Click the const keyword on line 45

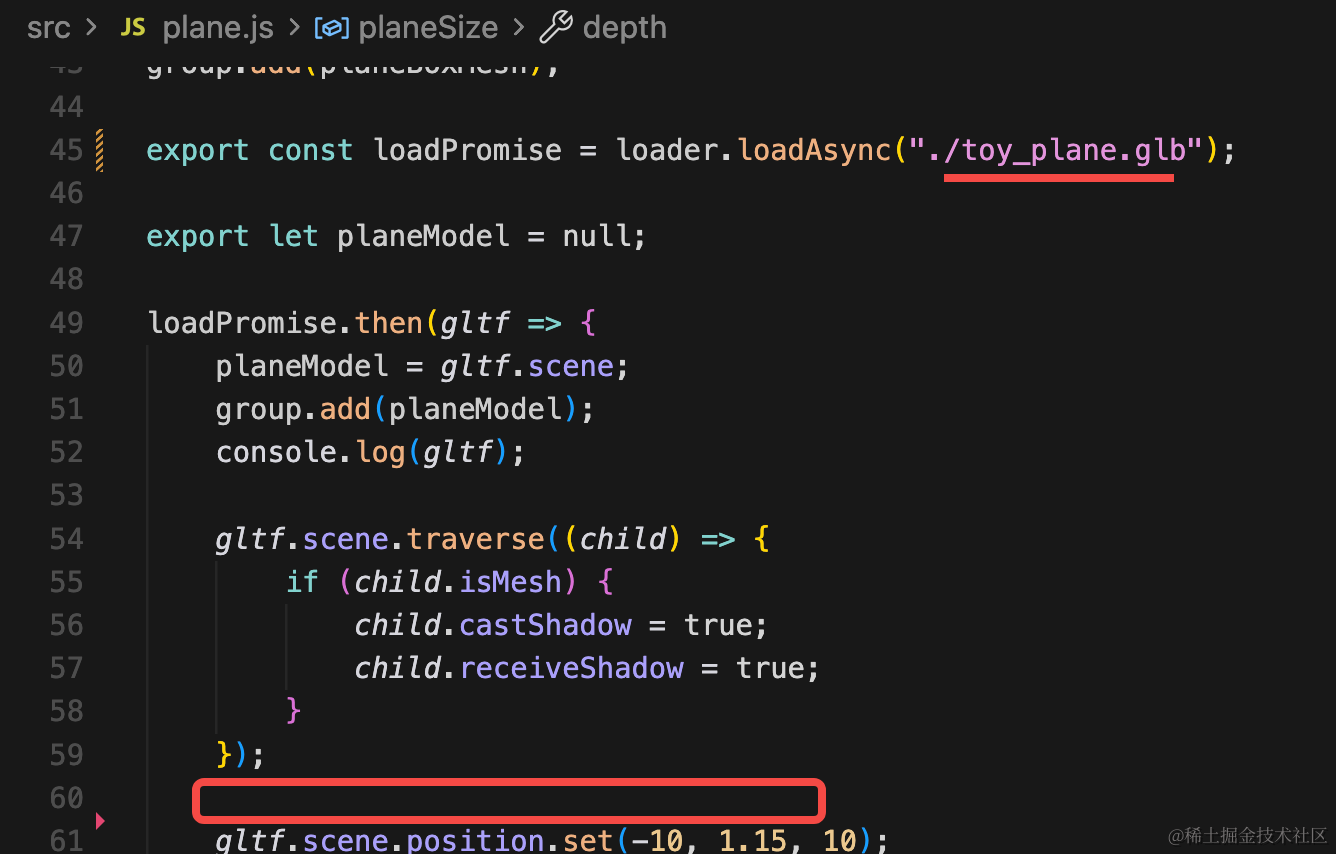click(x=310, y=151)
